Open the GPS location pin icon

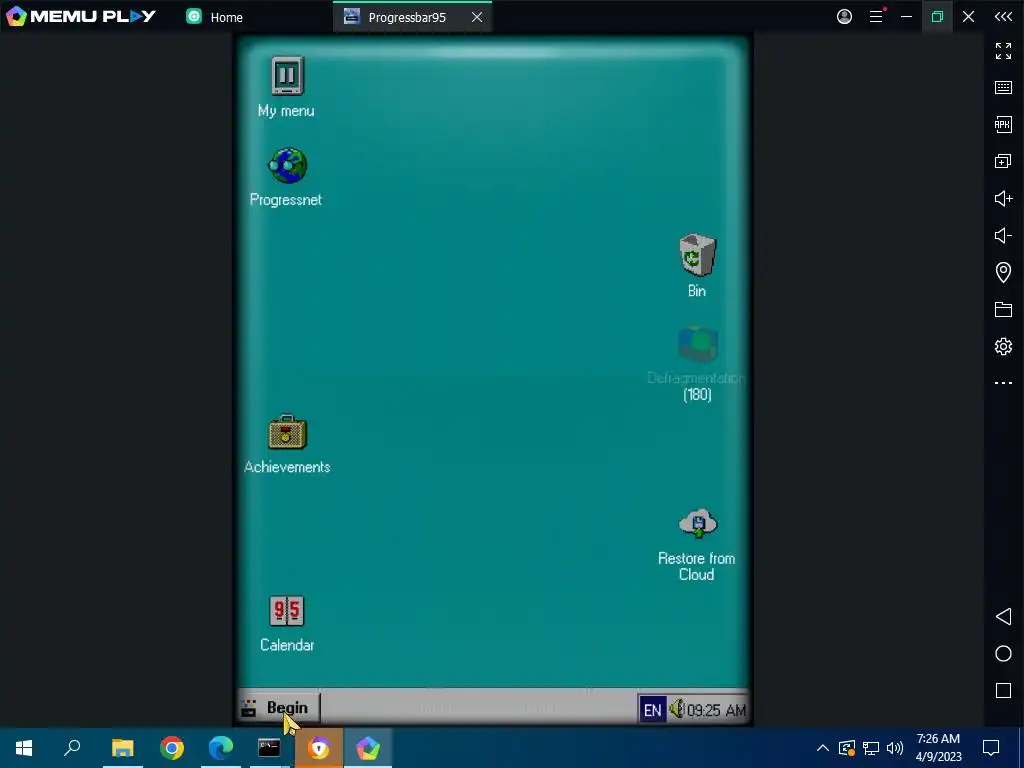click(x=1003, y=272)
